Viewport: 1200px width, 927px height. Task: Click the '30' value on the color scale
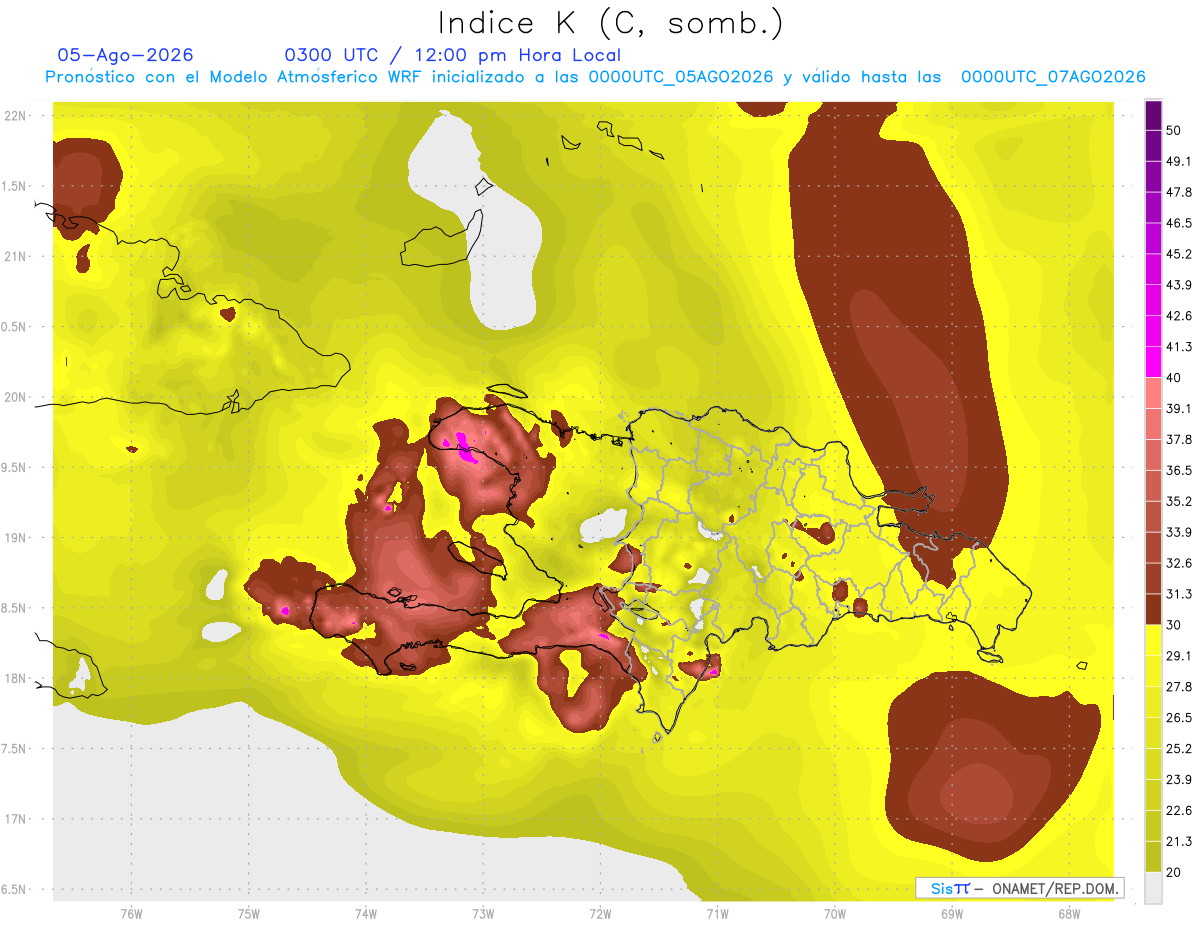point(1174,625)
